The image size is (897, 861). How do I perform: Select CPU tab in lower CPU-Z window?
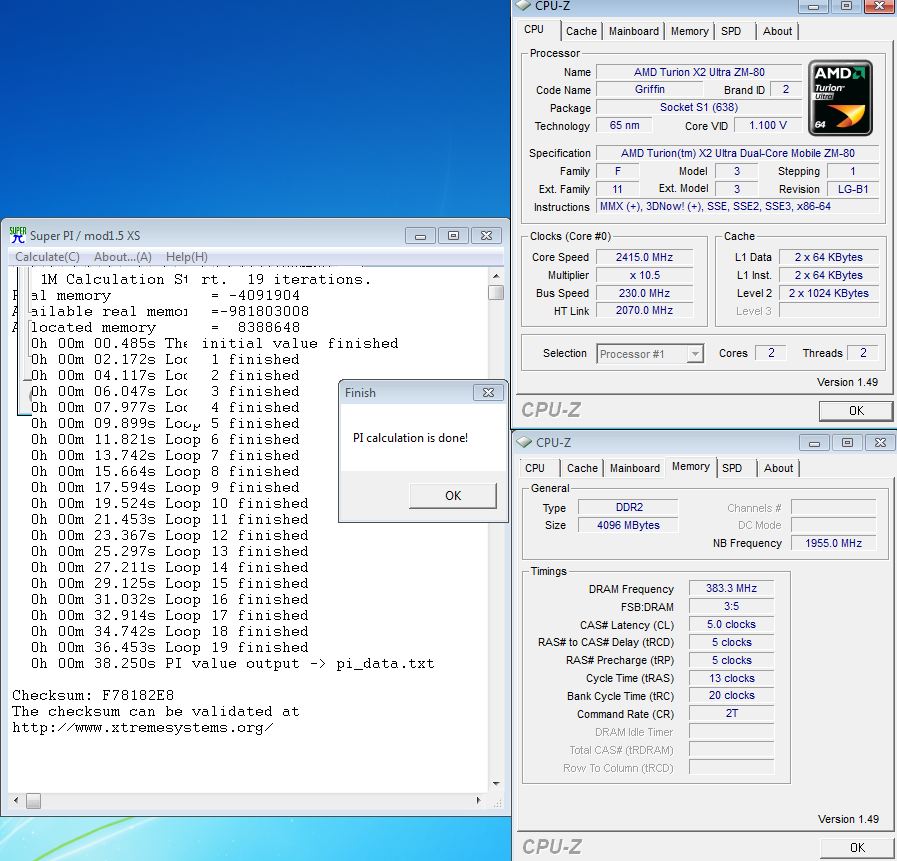click(x=535, y=469)
